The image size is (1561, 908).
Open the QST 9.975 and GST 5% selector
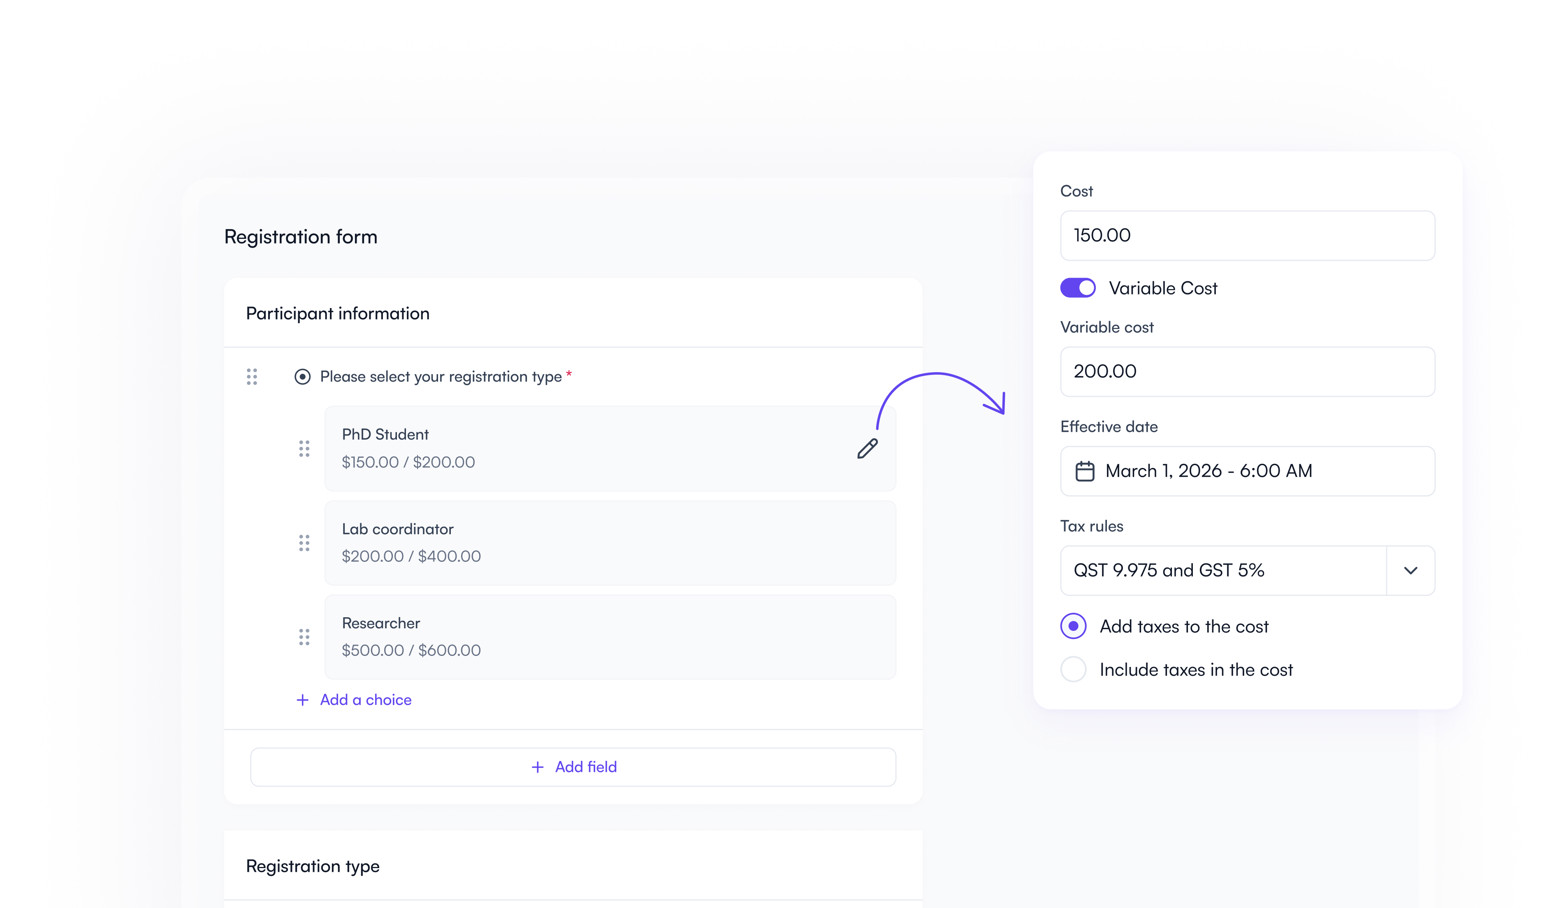coord(1222,571)
